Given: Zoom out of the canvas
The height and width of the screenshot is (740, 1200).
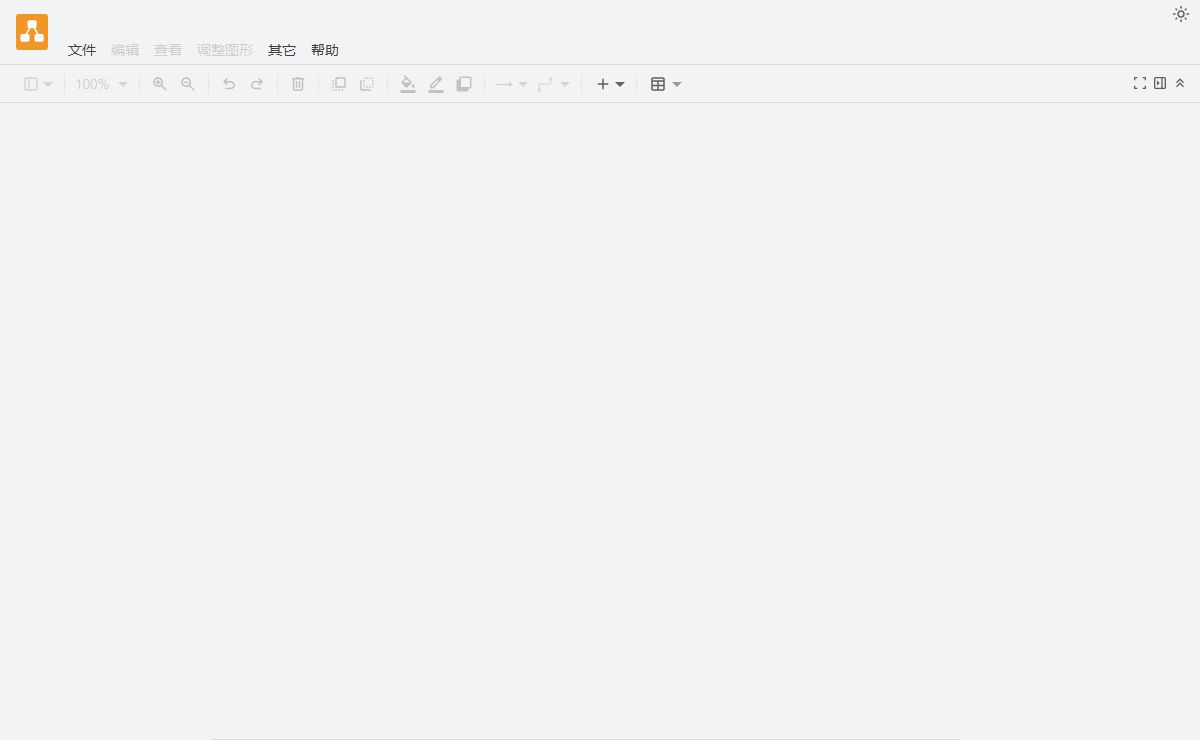Looking at the screenshot, I should (188, 84).
